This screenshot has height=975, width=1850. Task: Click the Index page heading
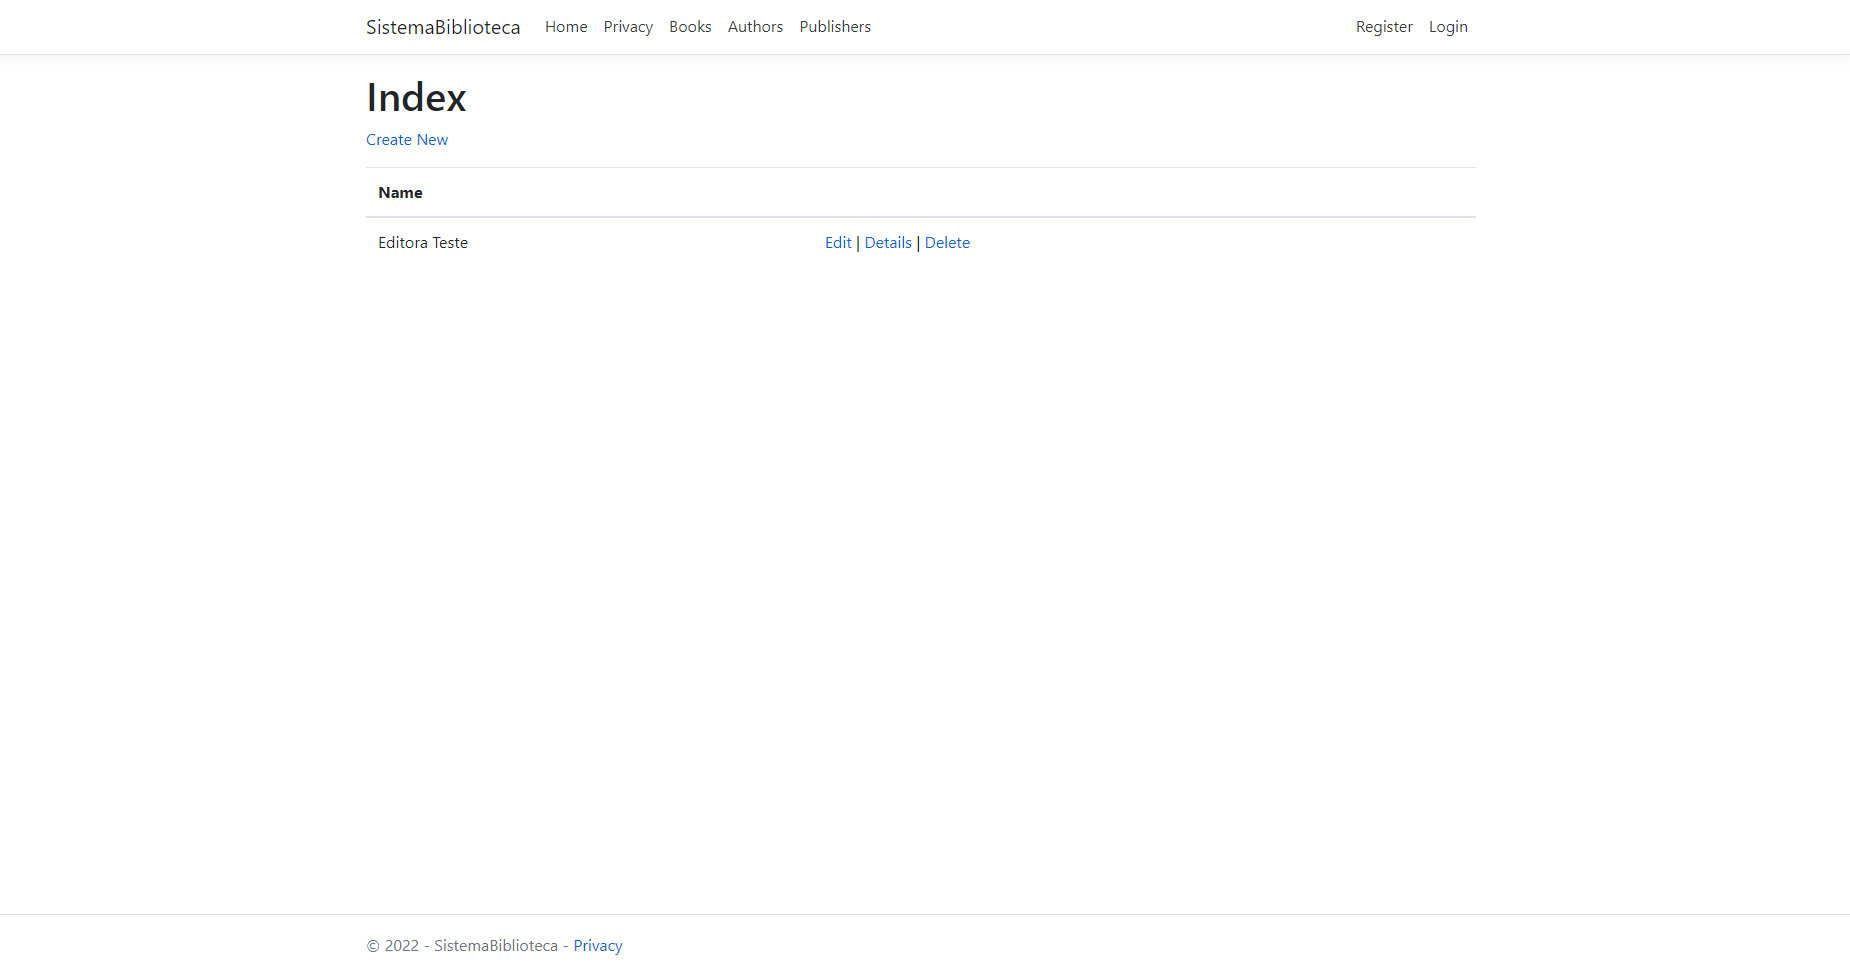(416, 97)
